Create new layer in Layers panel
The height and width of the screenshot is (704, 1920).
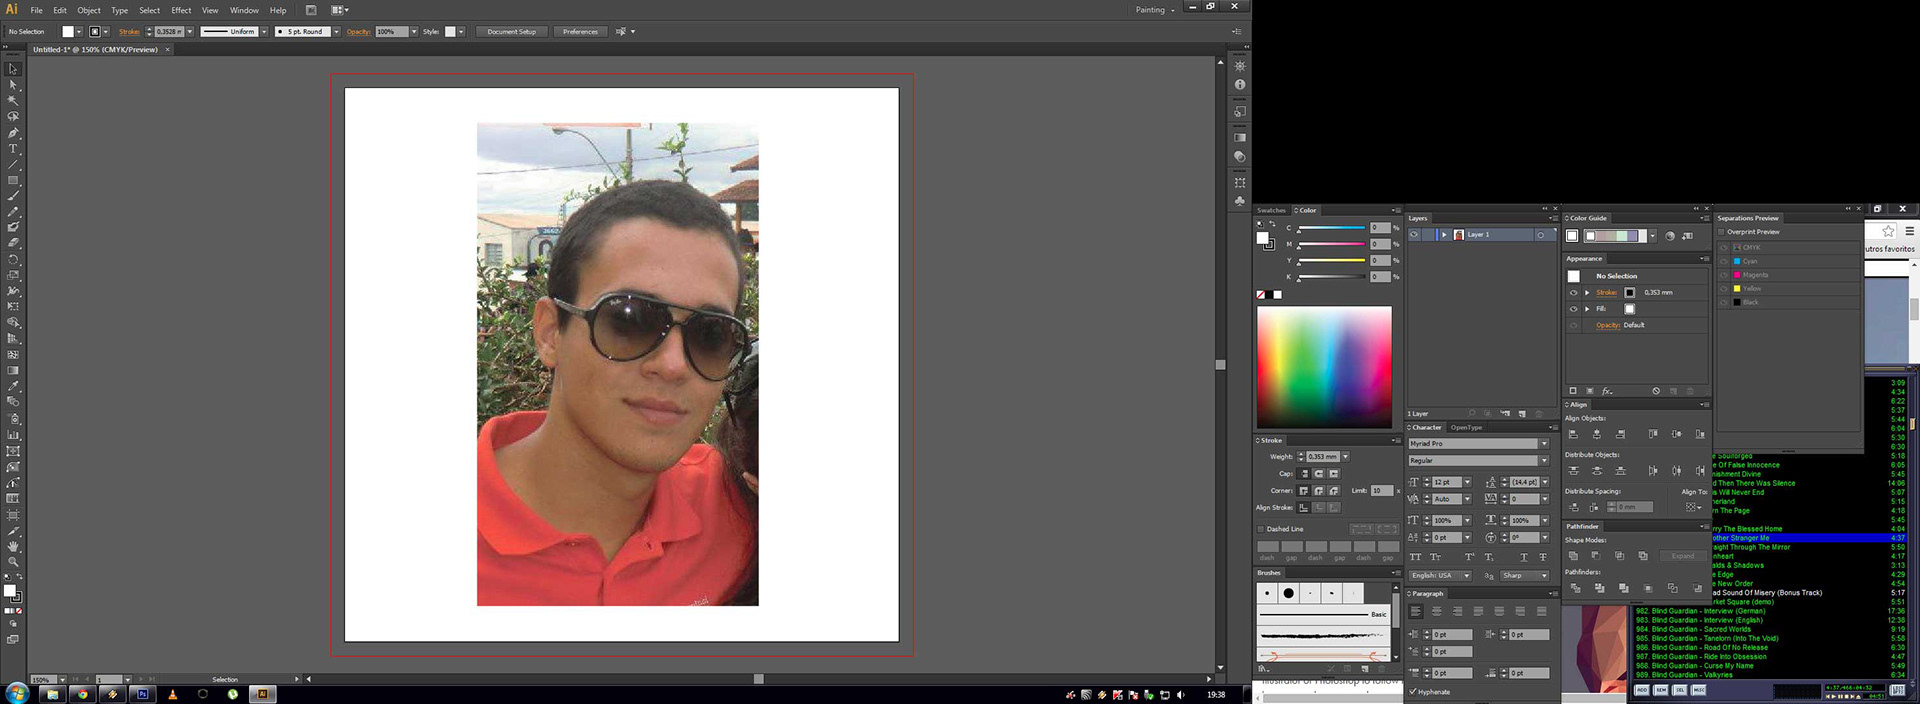pos(1522,414)
